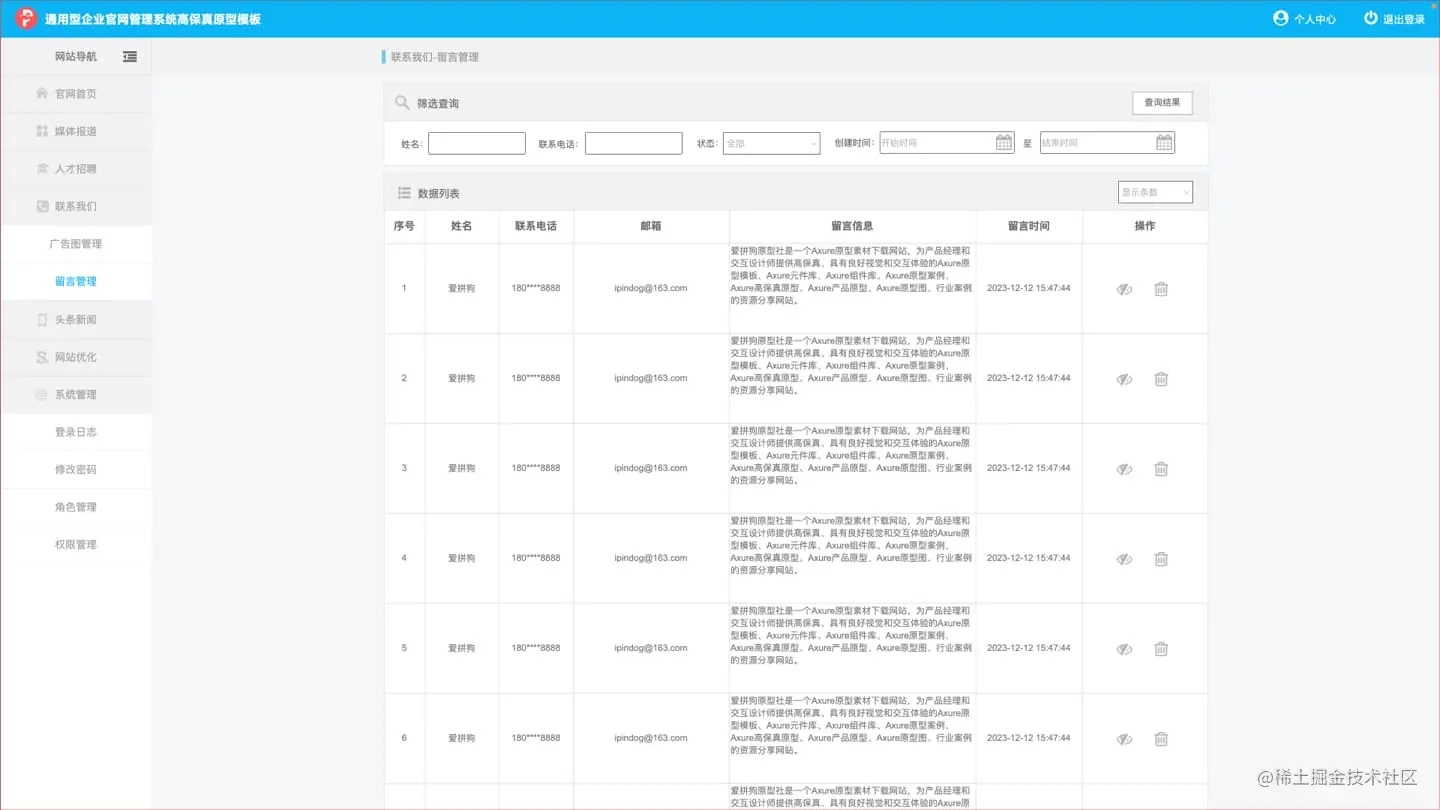Viewport: 1440px width, 810px height.
Task: Click the 个人中心 link text
Action: 1314,19
